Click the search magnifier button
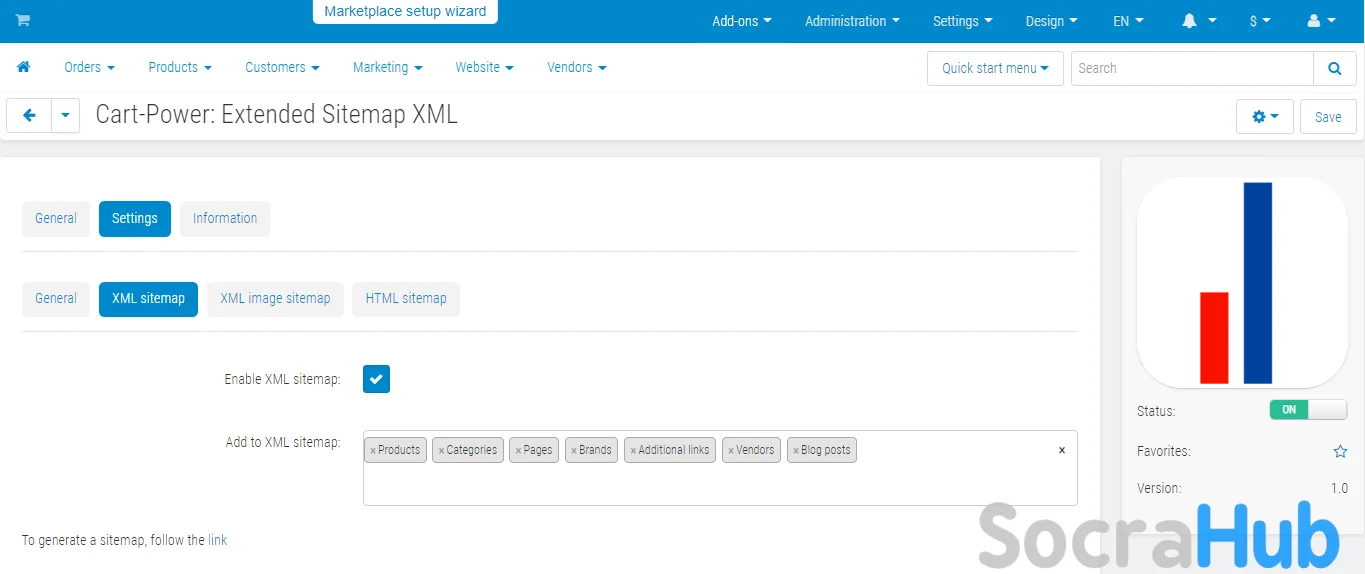 (x=1334, y=68)
